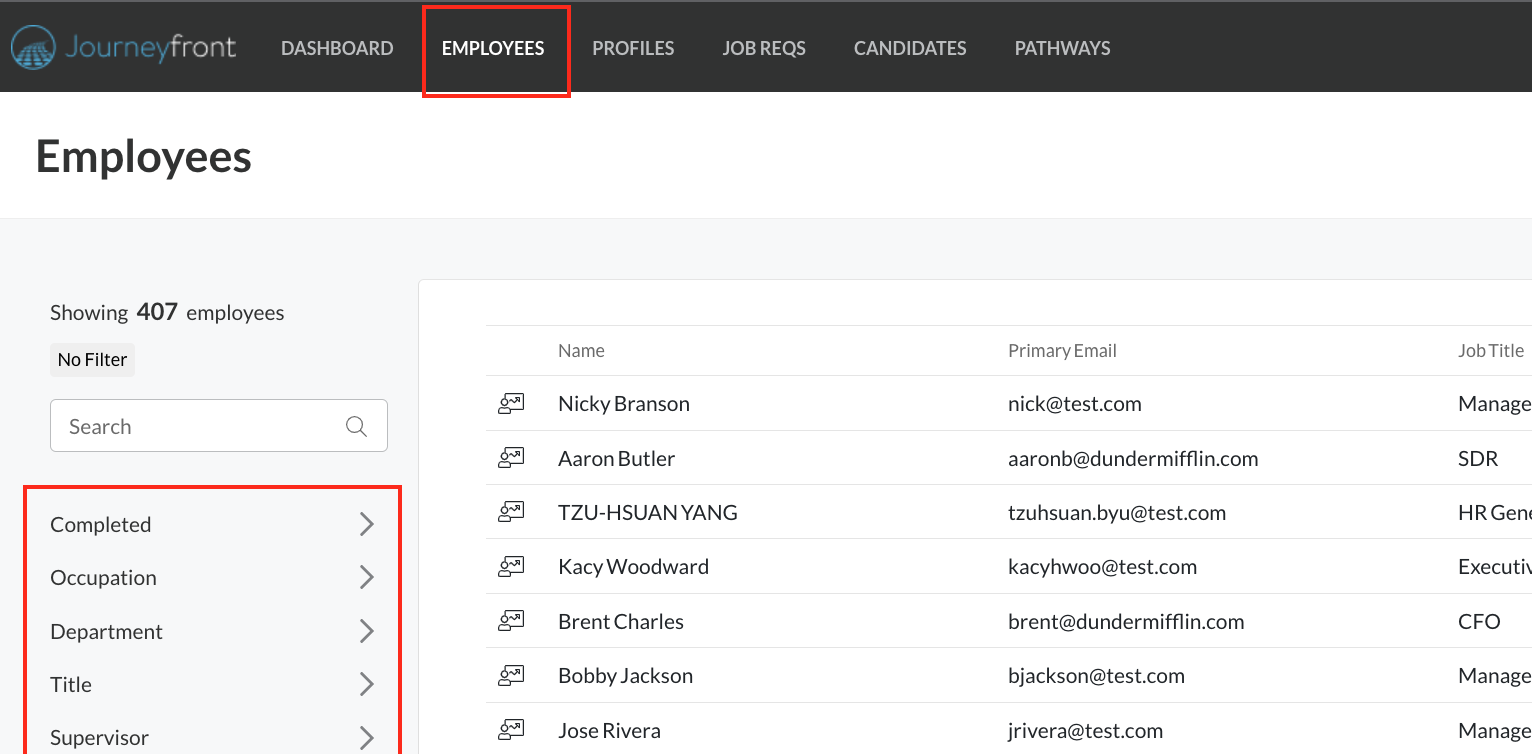This screenshot has width=1532, height=754.
Task: Open the Candidates page
Action: pyautogui.click(x=909, y=47)
